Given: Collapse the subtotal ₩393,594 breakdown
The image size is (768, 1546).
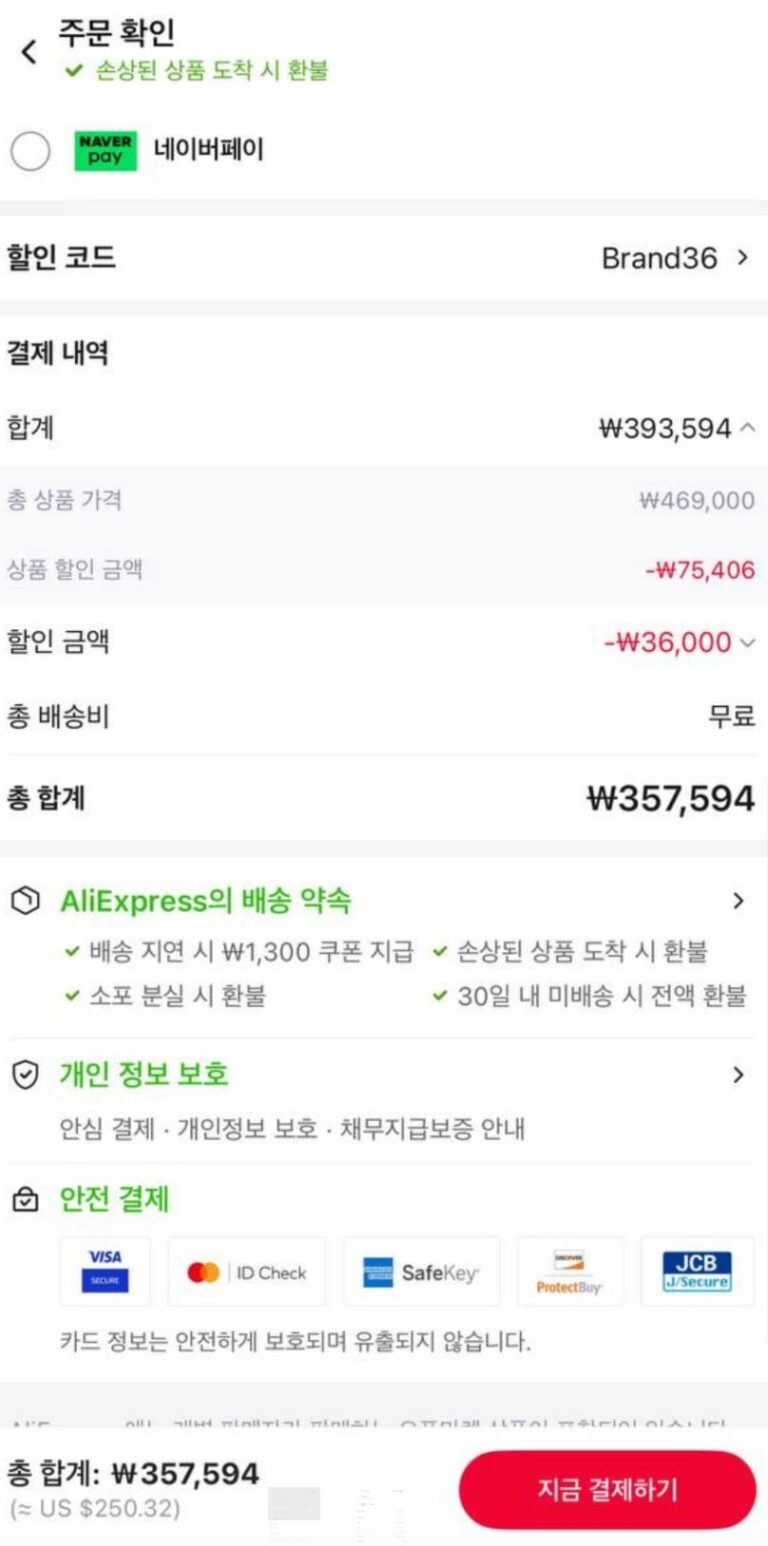Looking at the screenshot, I should tap(747, 429).
